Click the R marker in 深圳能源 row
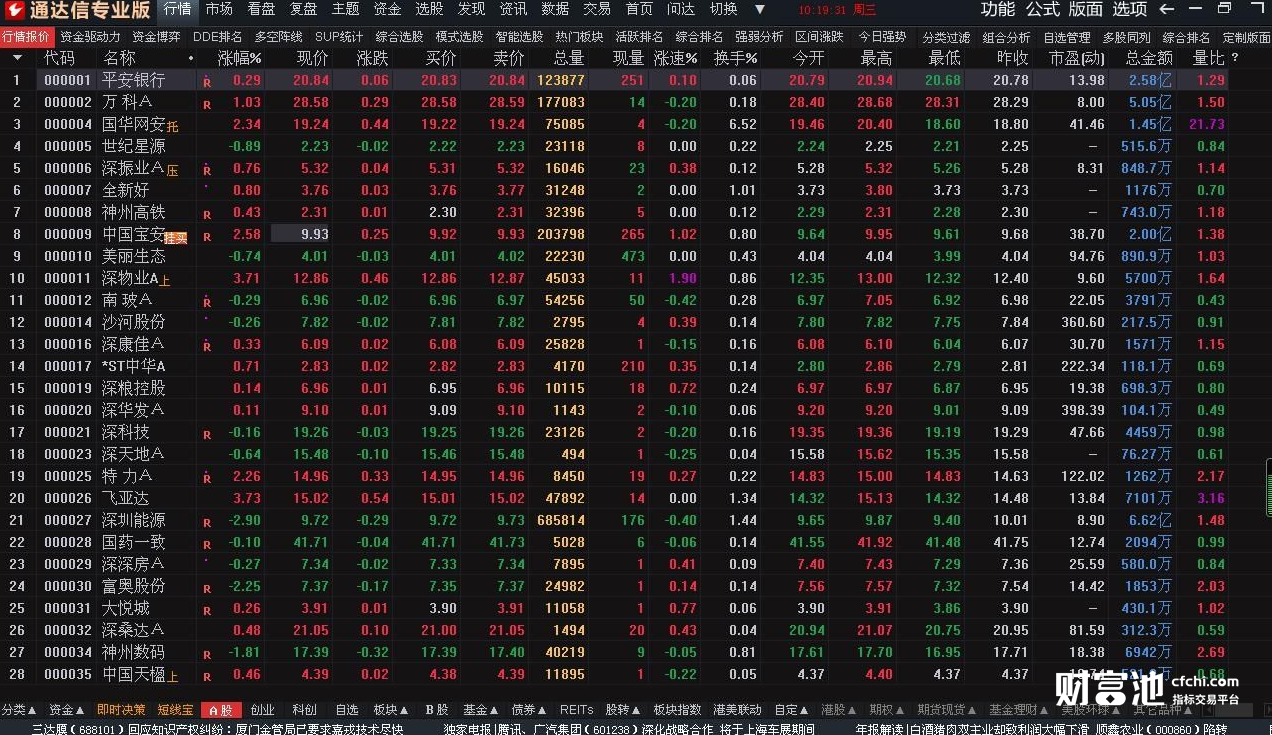 pyautogui.click(x=207, y=522)
